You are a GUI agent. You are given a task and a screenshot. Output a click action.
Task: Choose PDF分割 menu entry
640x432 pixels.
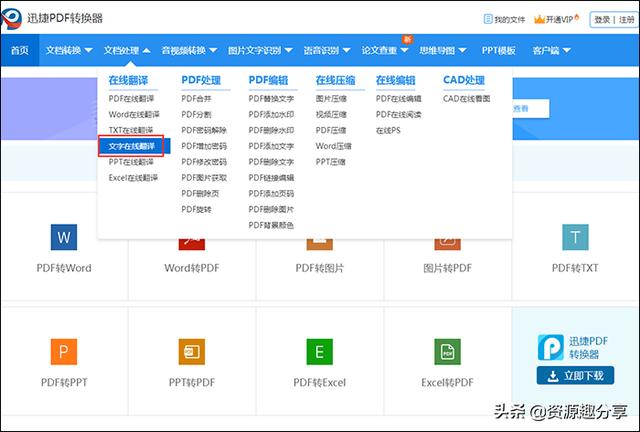(x=196, y=114)
